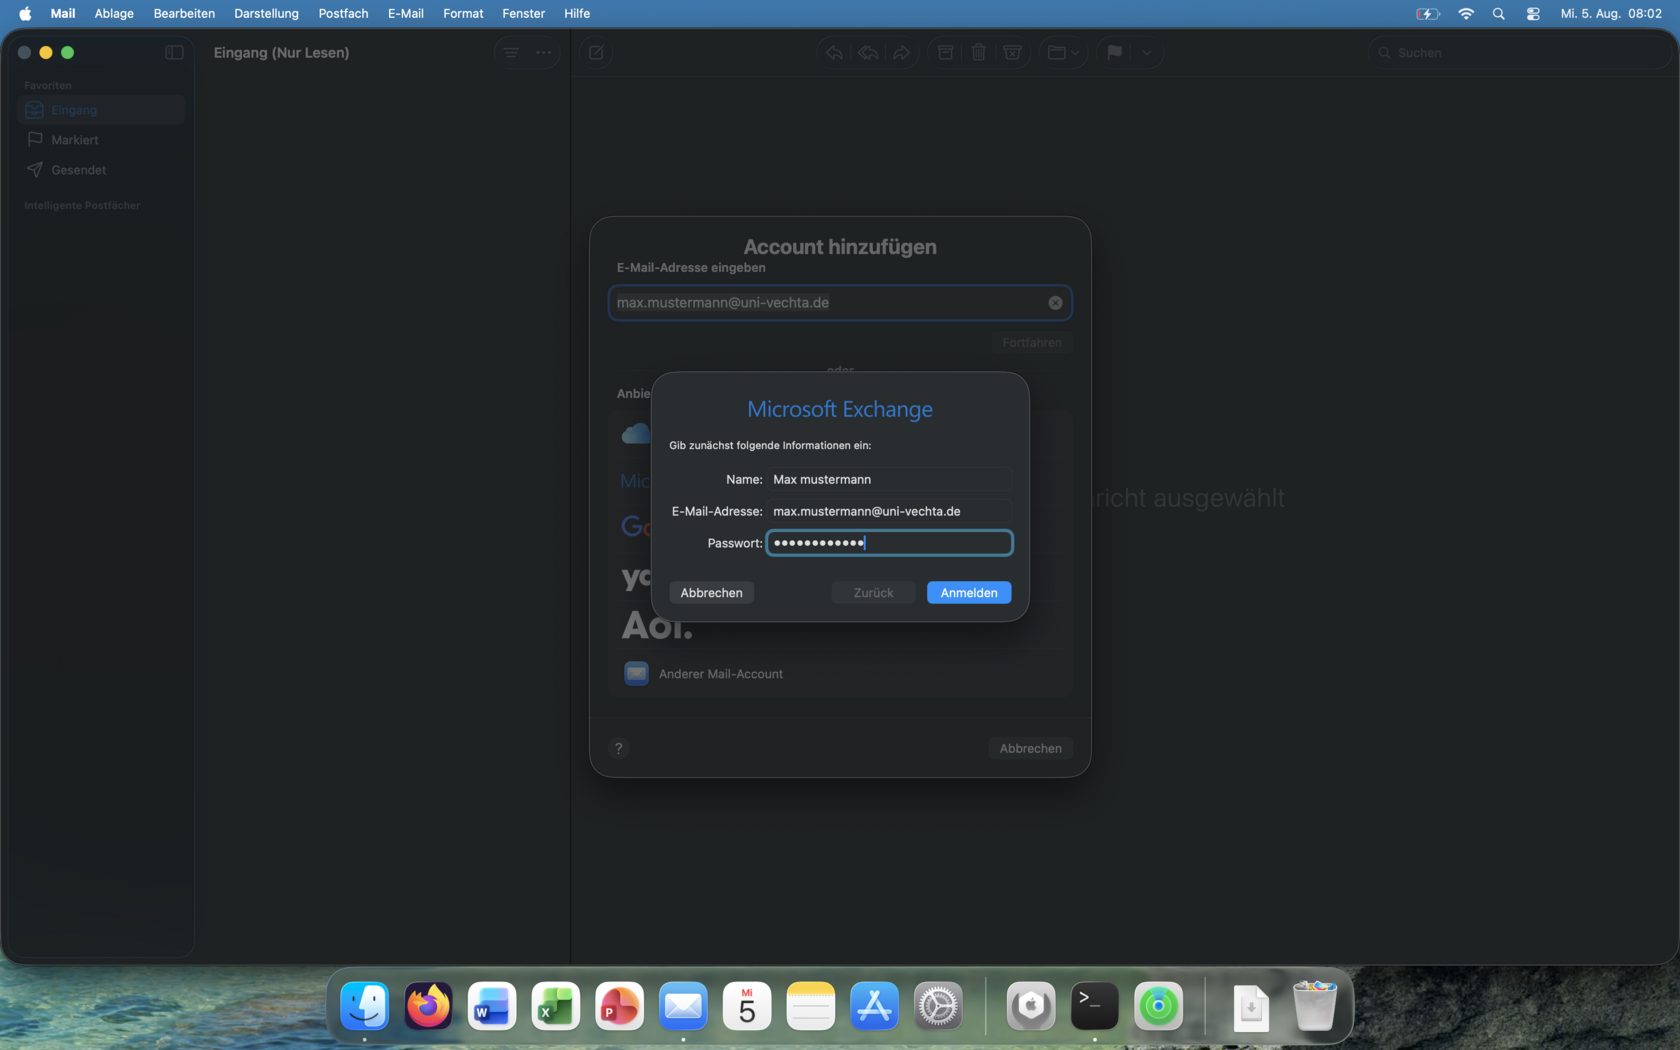The width and height of the screenshot is (1680, 1050).
Task: Open the Fenster menu
Action: [x=524, y=14]
